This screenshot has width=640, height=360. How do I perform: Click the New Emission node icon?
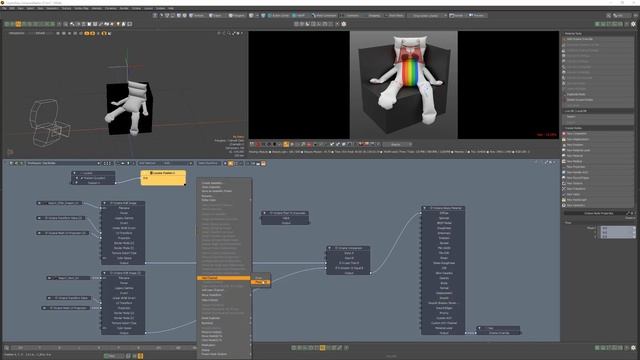564,145
